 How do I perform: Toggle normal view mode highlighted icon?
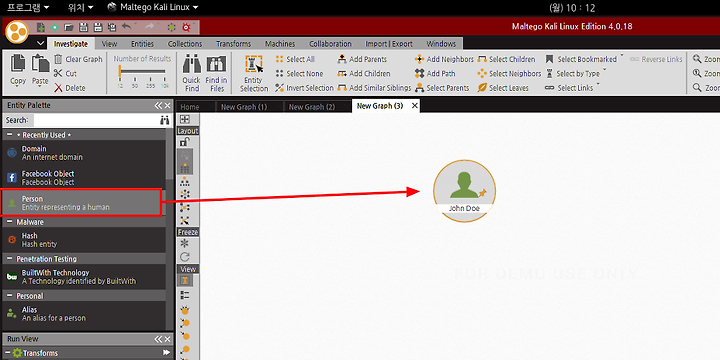coord(185,281)
